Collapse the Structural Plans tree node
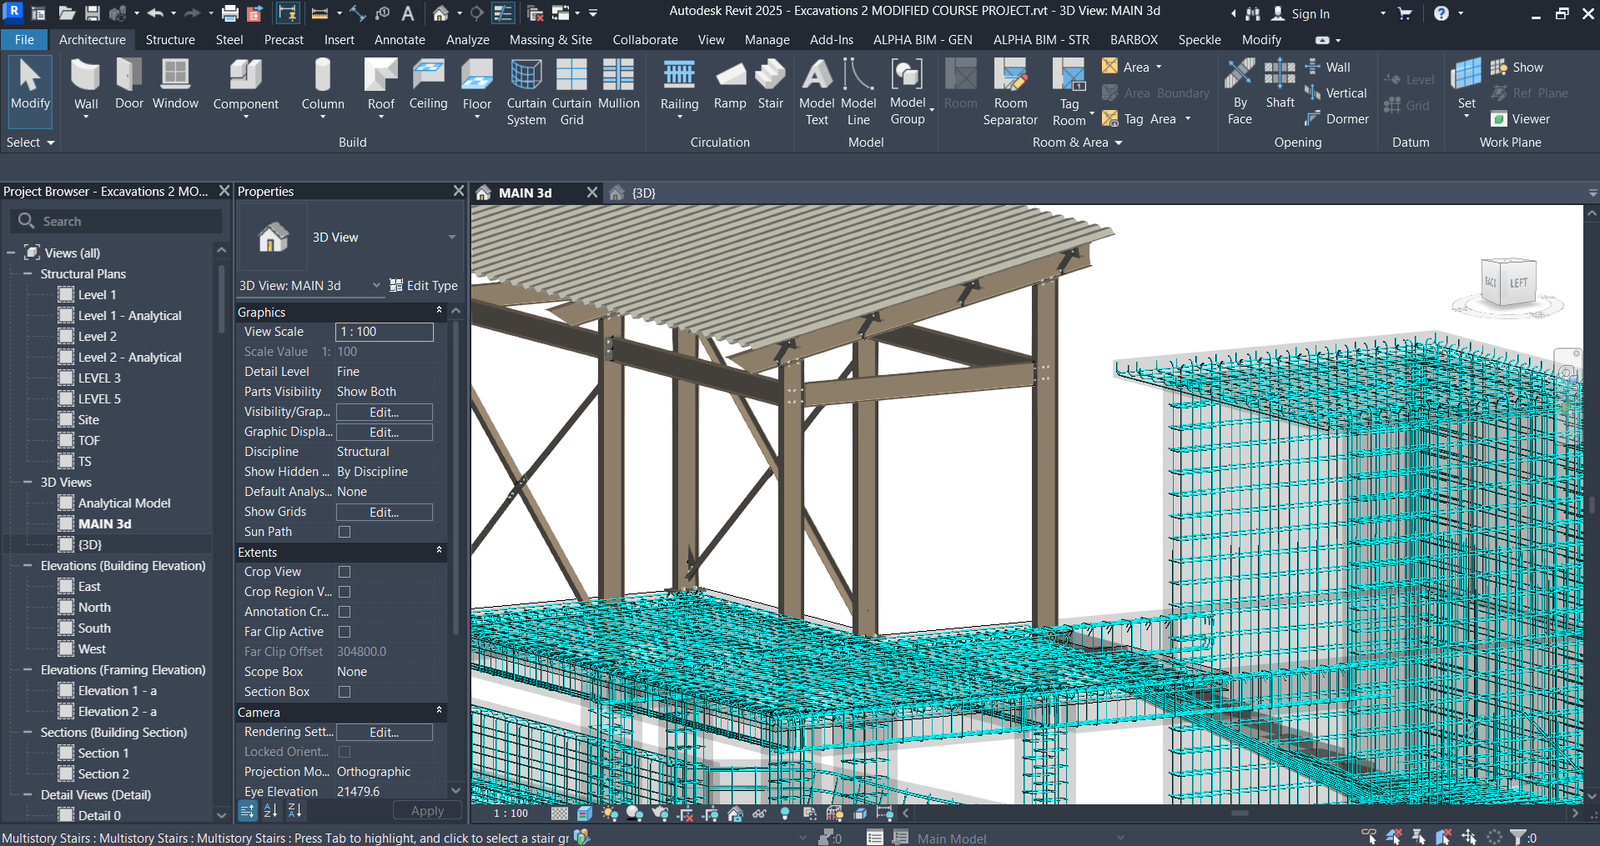The height and width of the screenshot is (846, 1600). click(x=27, y=274)
